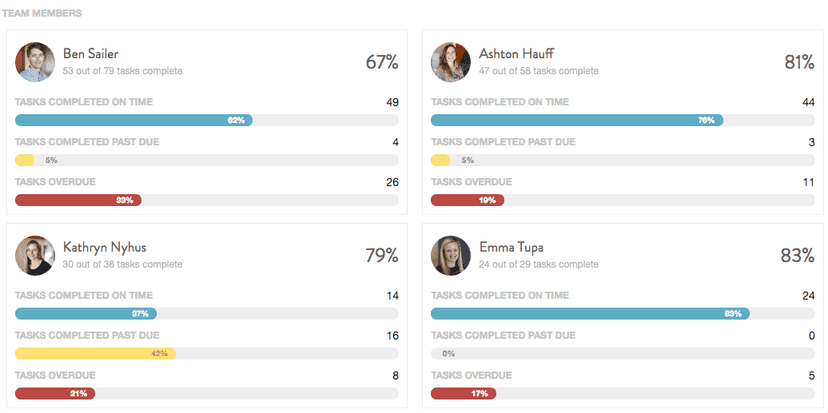Click the Team Members section heading
This screenshot has width=828, height=413.
[42, 14]
